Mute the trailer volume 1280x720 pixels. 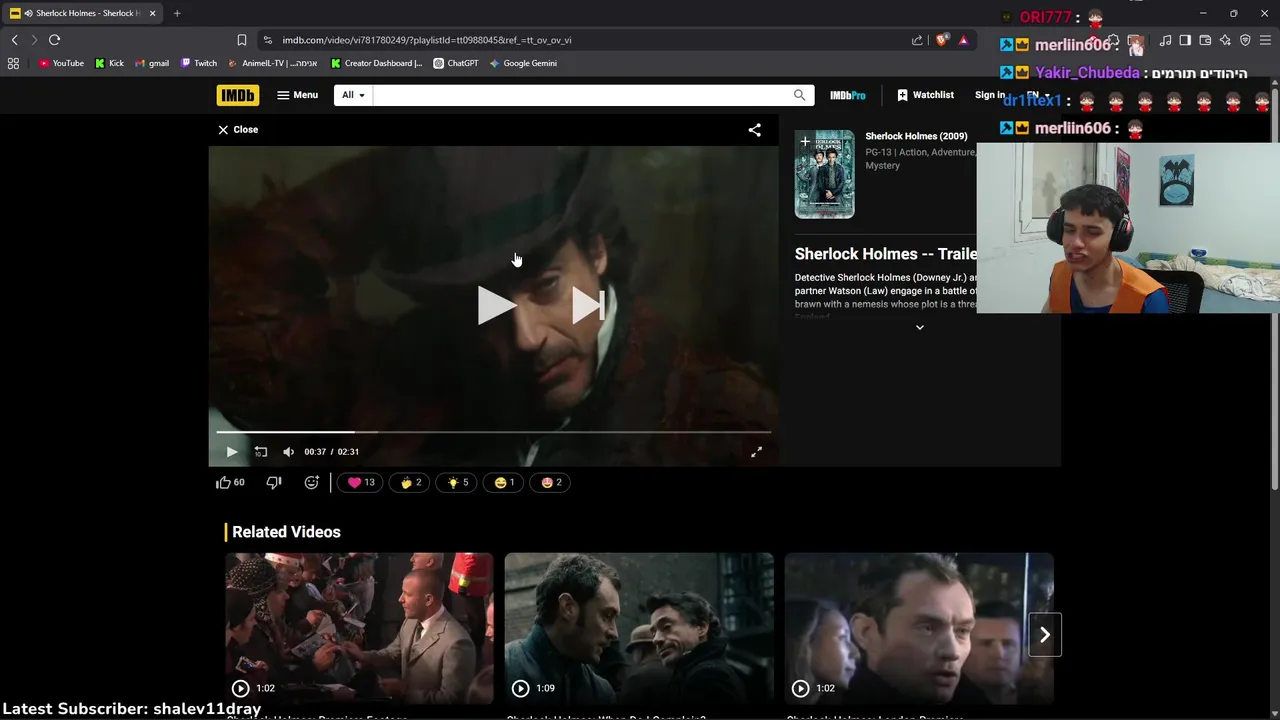(x=288, y=452)
